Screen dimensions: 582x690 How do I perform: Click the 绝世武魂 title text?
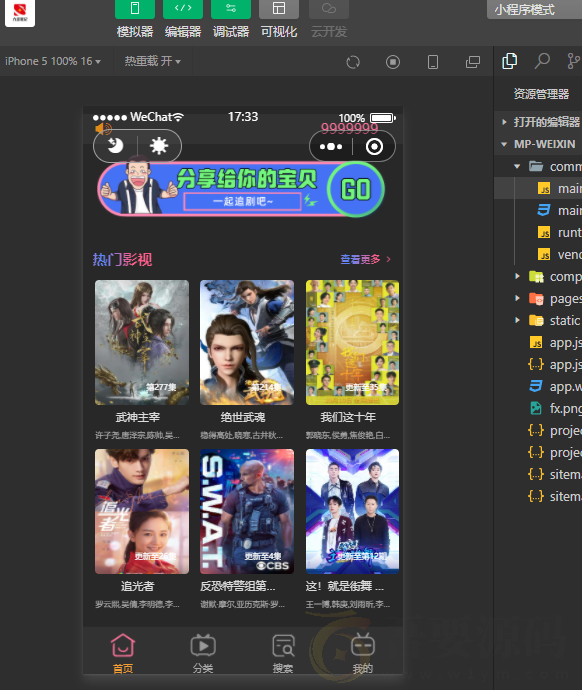(243, 417)
